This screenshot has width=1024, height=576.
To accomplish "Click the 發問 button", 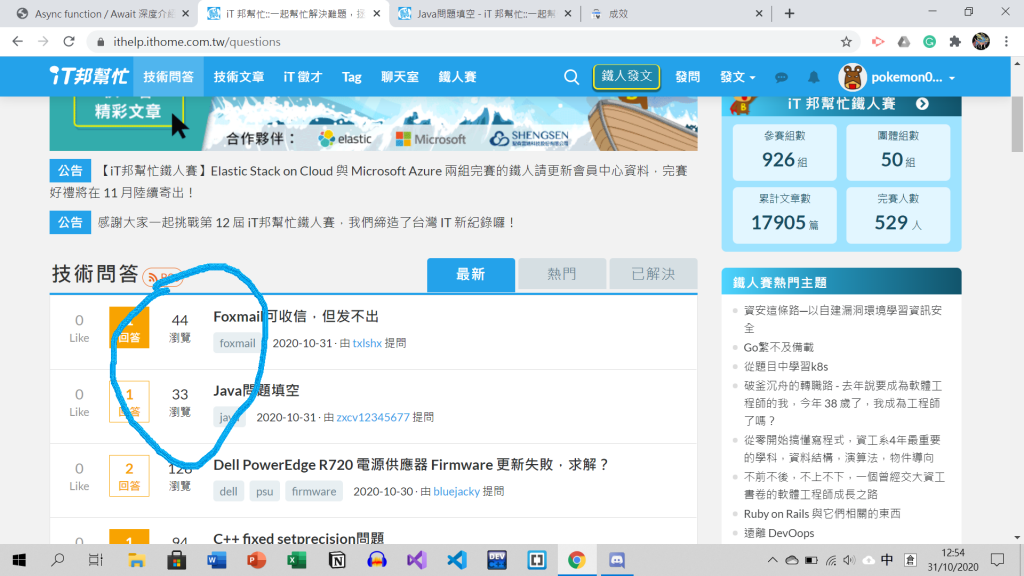I will coord(688,77).
